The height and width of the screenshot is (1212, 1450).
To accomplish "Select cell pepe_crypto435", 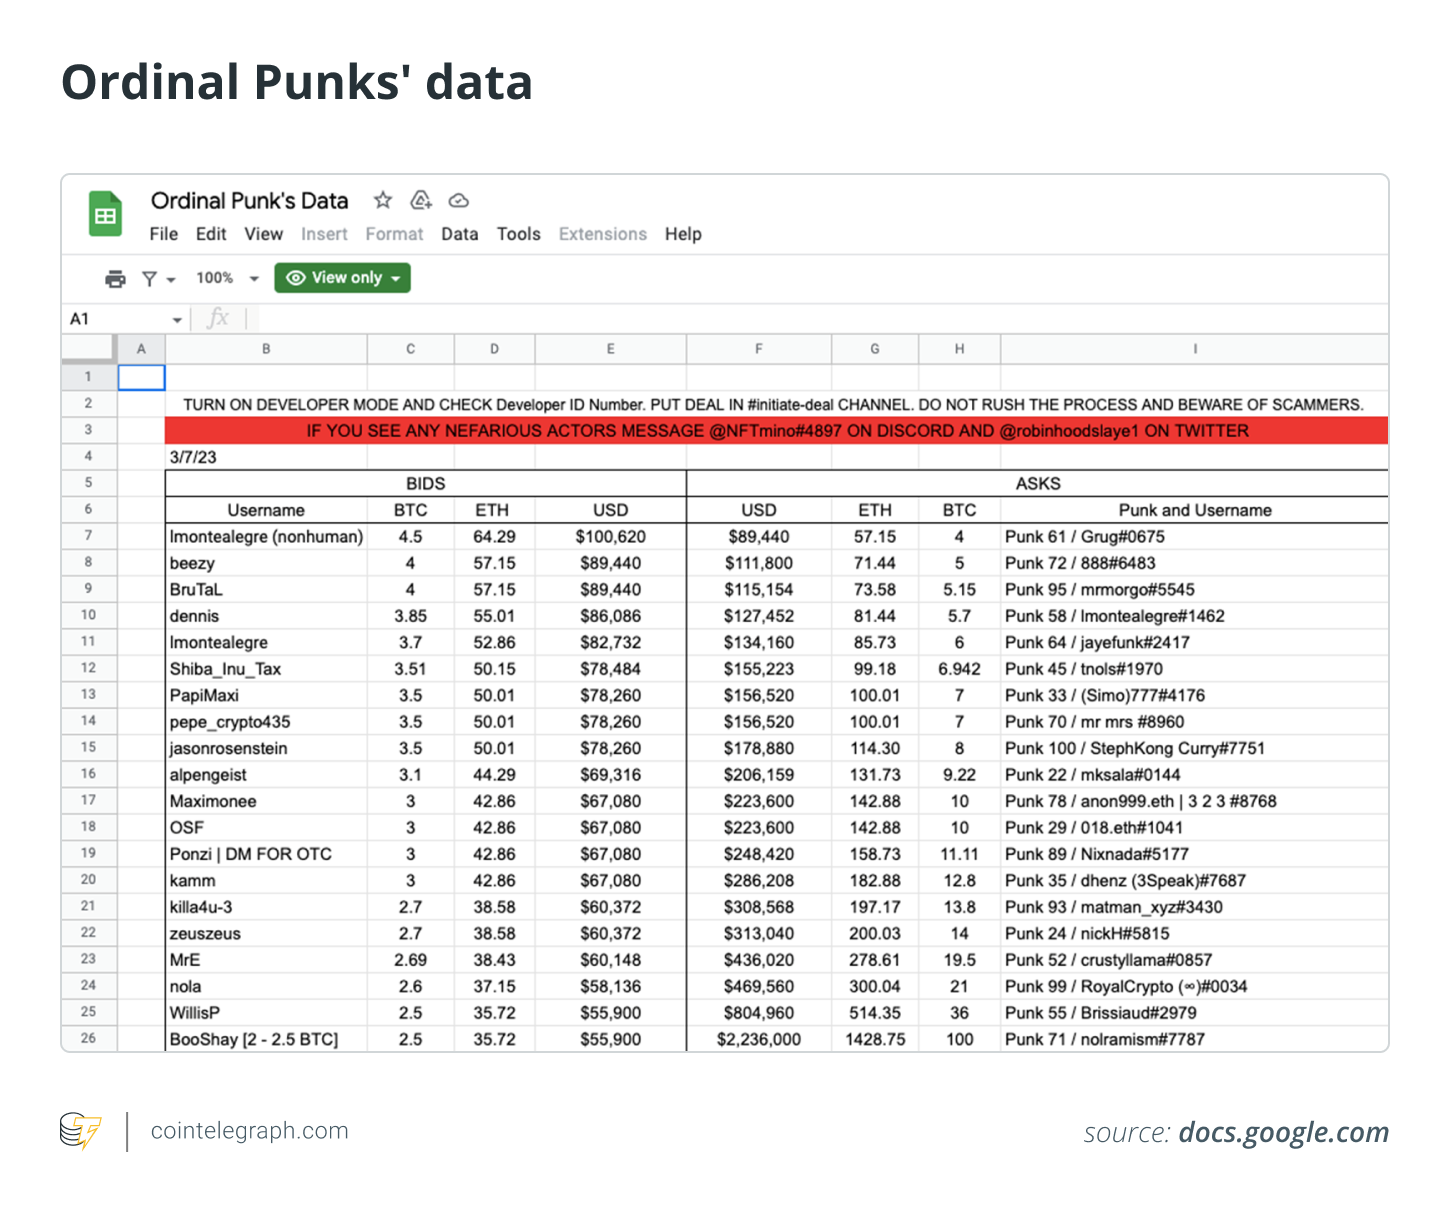I will tap(266, 722).
